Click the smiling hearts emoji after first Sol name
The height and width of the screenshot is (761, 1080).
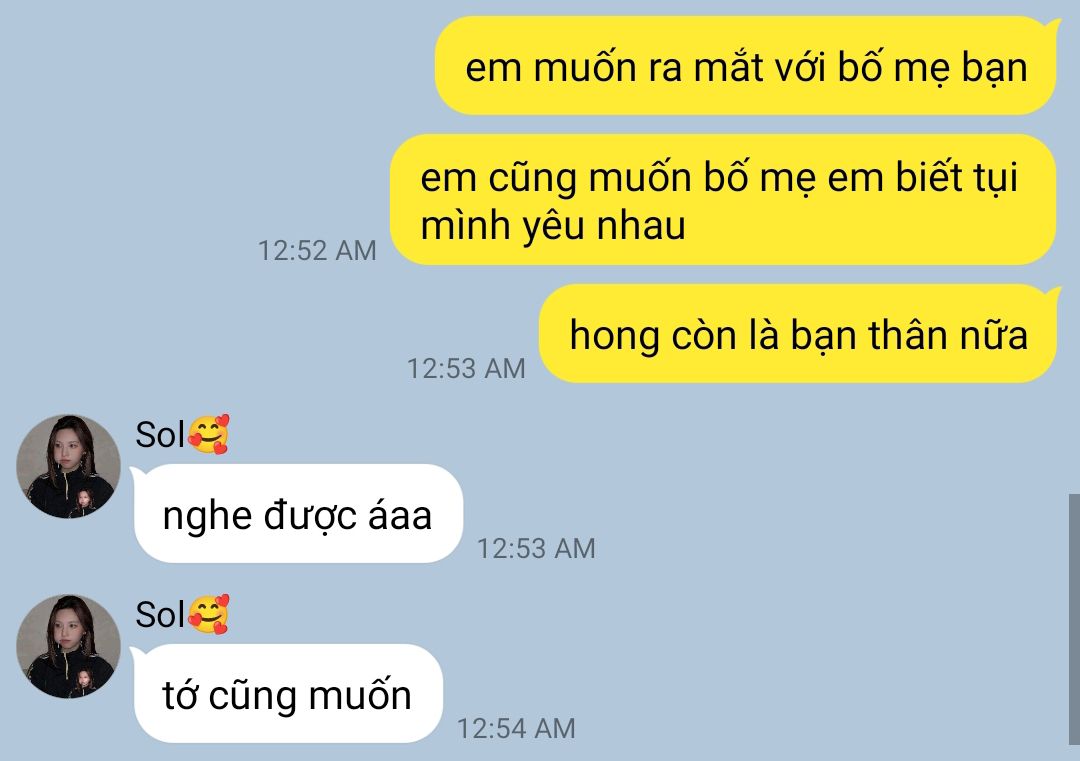(x=208, y=434)
